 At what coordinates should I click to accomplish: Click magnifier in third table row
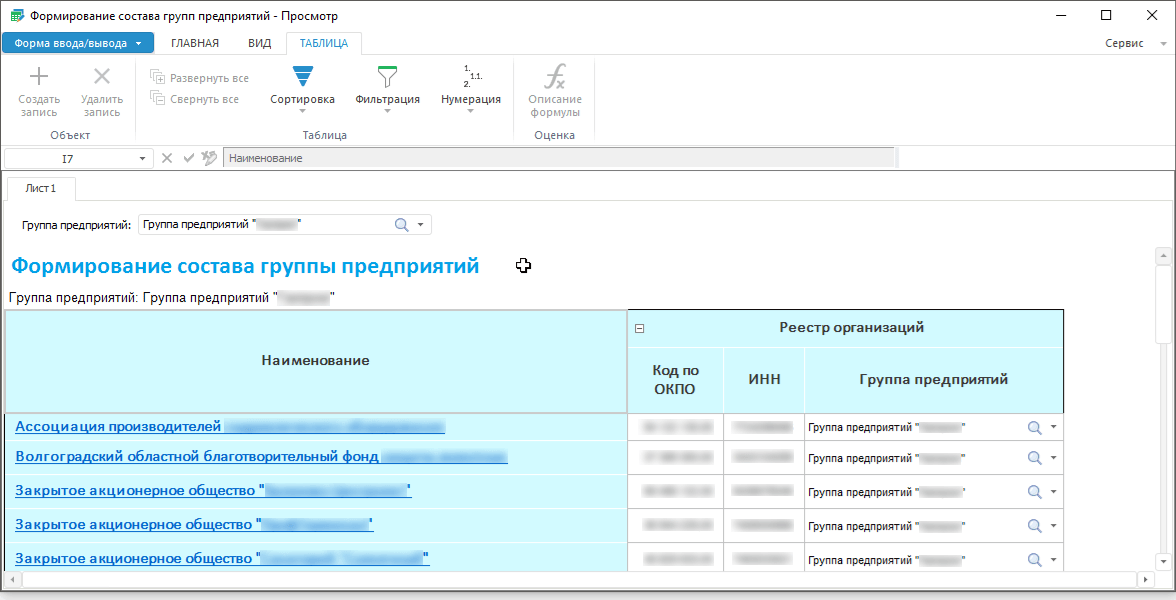point(1034,492)
